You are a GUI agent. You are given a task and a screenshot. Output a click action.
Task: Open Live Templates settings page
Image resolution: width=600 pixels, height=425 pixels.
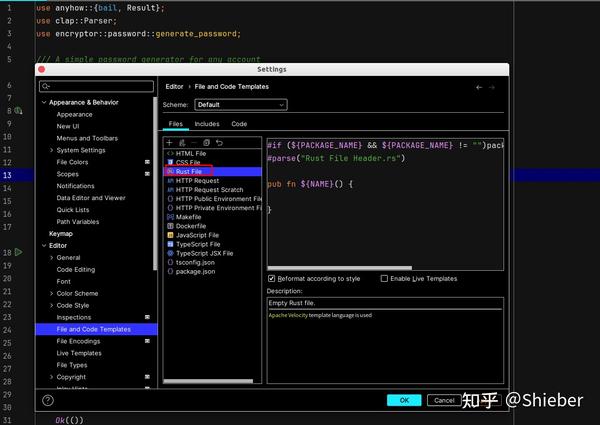(79, 353)
